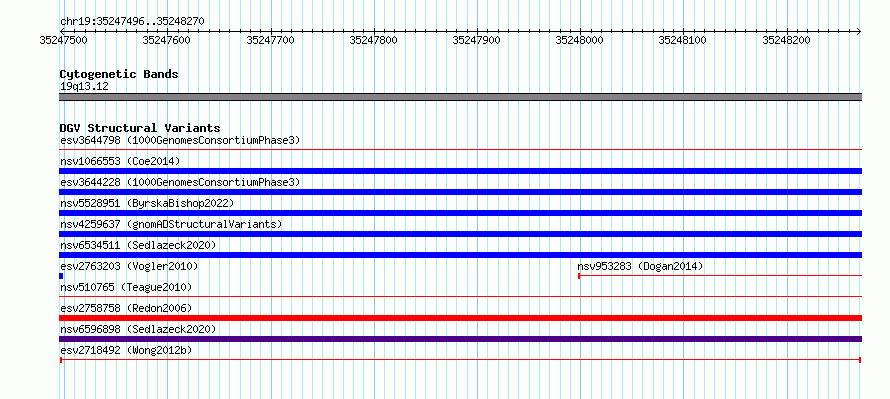890x399 pixels.
Task: Open variant nsv1066553 (Coe2014) label
Action: coord(120,161)
